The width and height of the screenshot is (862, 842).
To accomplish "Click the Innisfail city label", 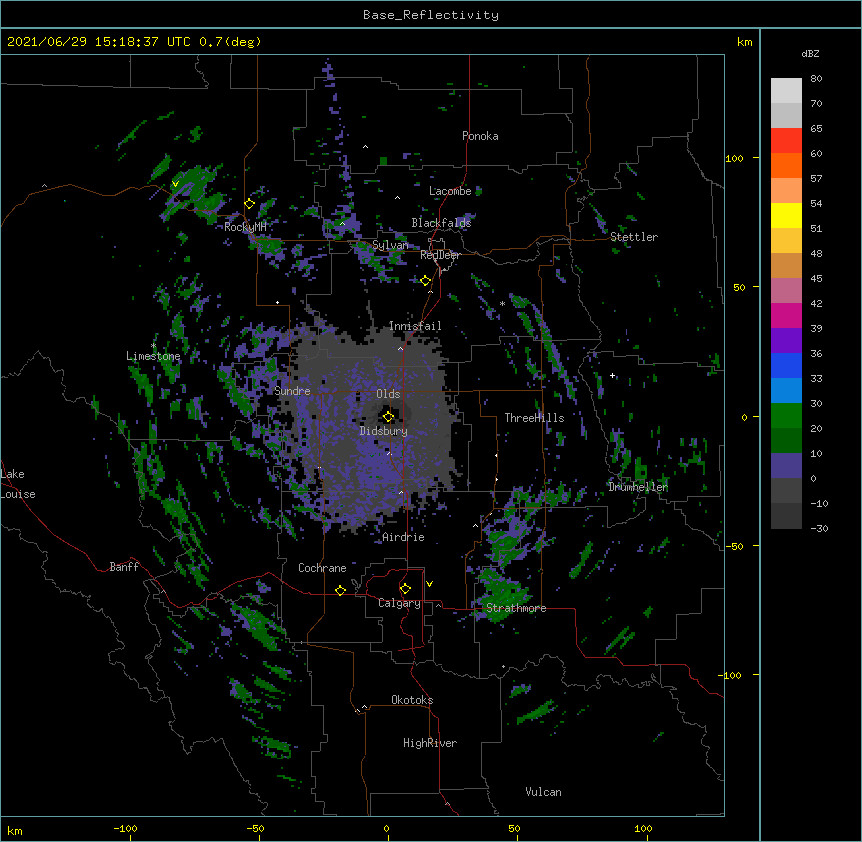I will tap(415, 326).
